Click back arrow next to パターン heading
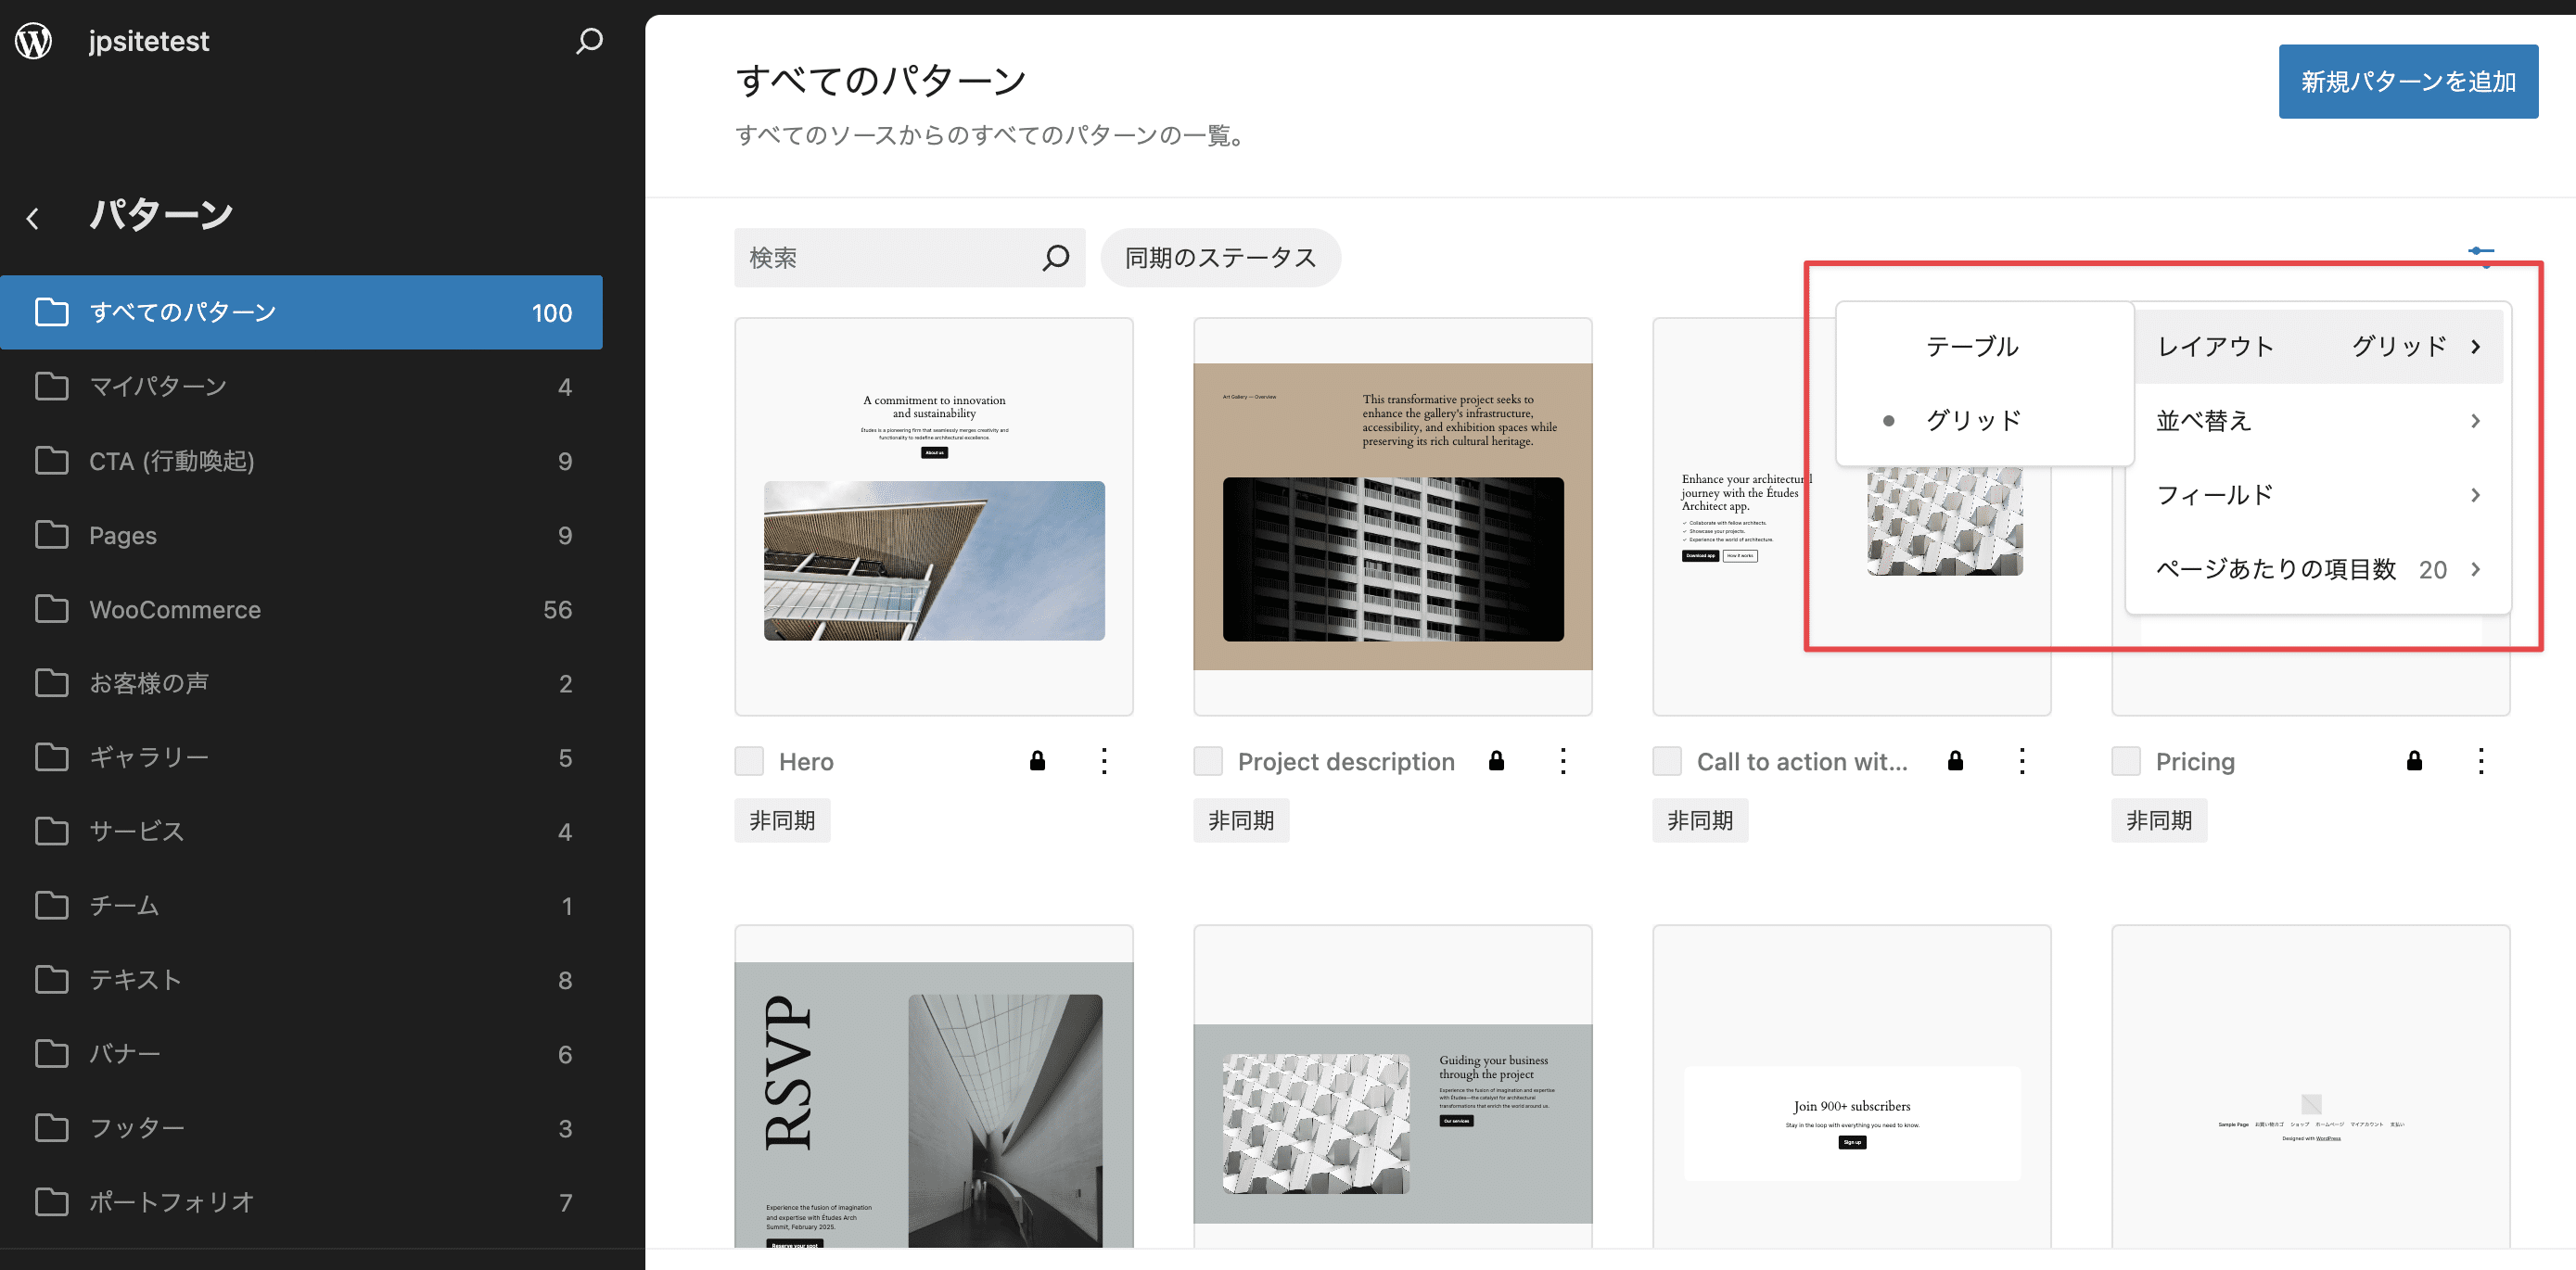The width and height of the screenshot is (2576, 1270). [x=33, y=218]
